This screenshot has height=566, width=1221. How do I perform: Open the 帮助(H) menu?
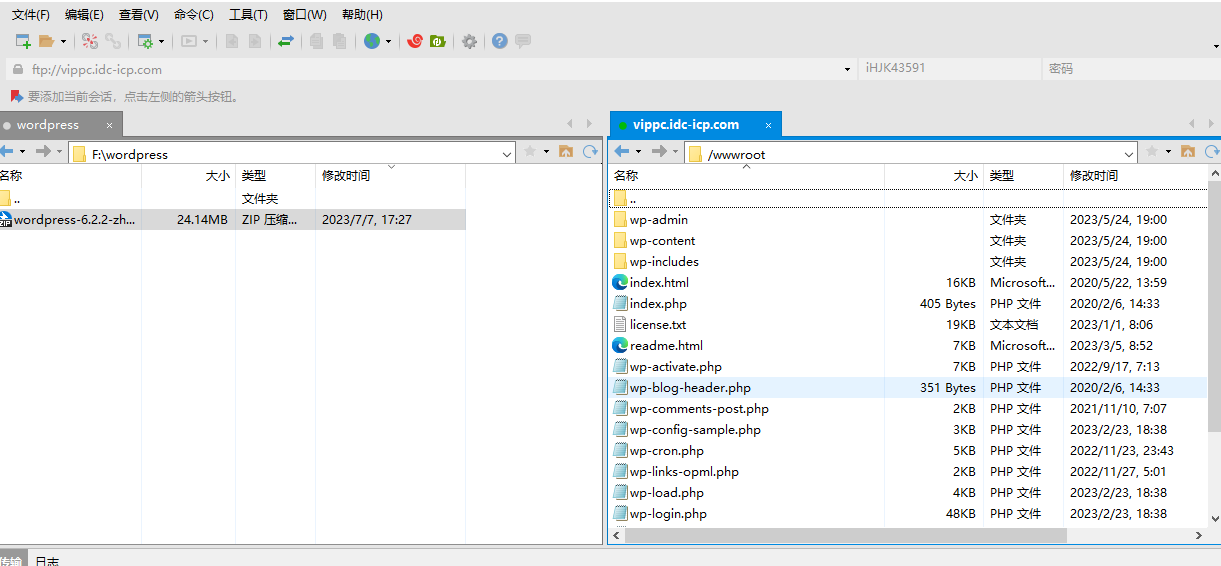(362, 15)
